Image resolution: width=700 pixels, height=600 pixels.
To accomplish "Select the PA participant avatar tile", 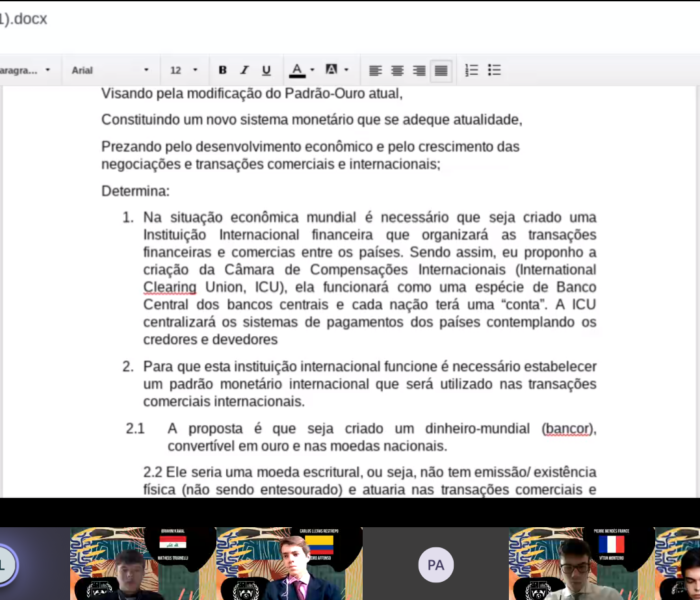I will 435,564.
